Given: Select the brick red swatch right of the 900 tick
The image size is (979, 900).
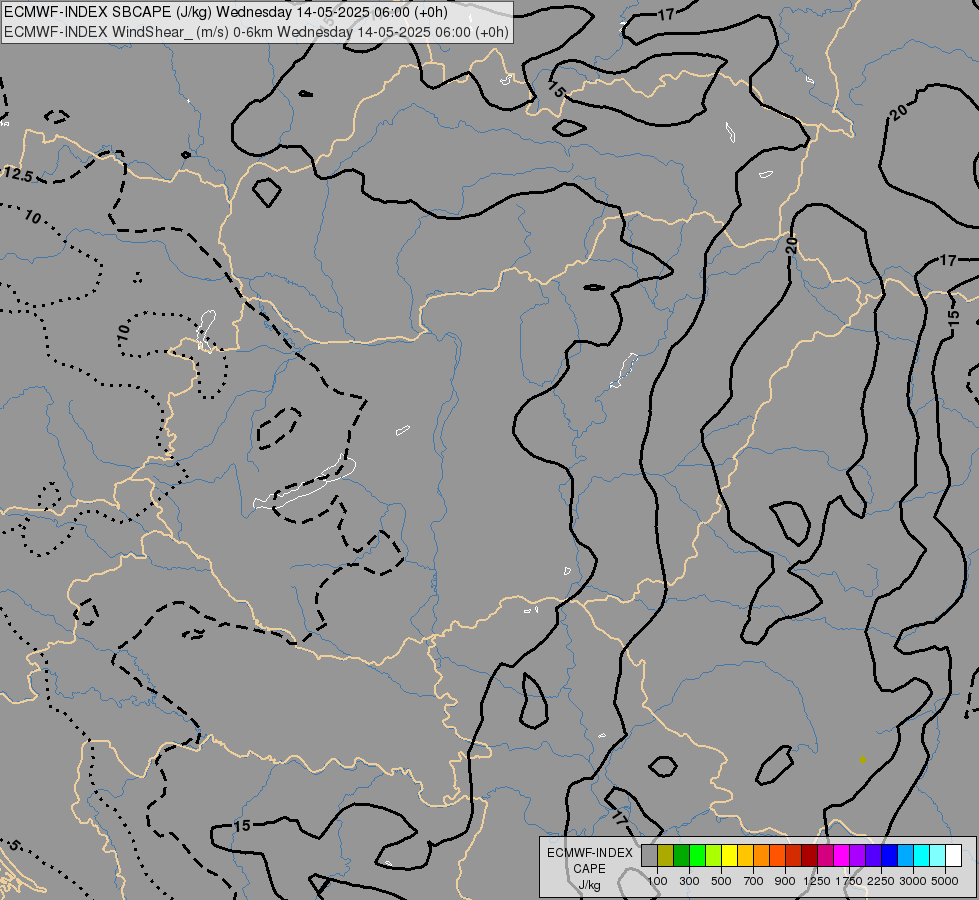Looking at the screenshot, I should (x=794, y=856).
